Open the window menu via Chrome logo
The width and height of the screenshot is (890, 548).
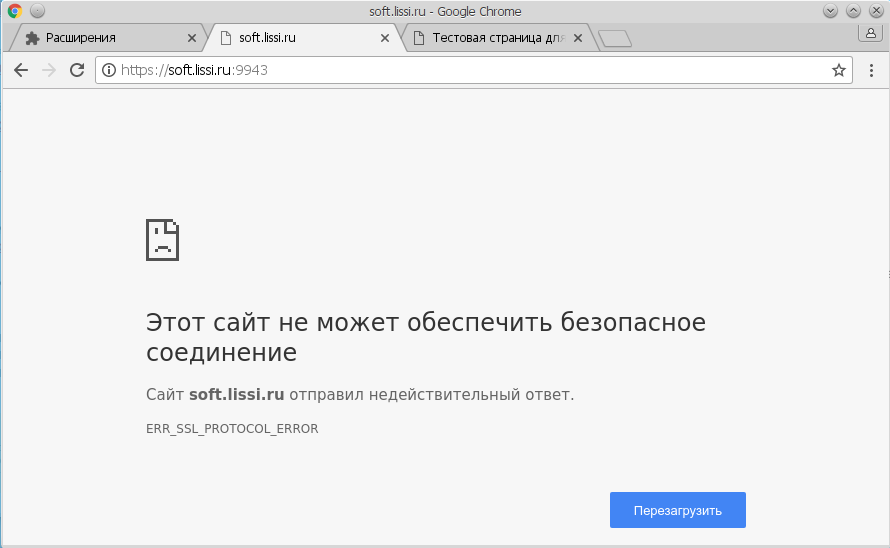[x=15, y=11]
